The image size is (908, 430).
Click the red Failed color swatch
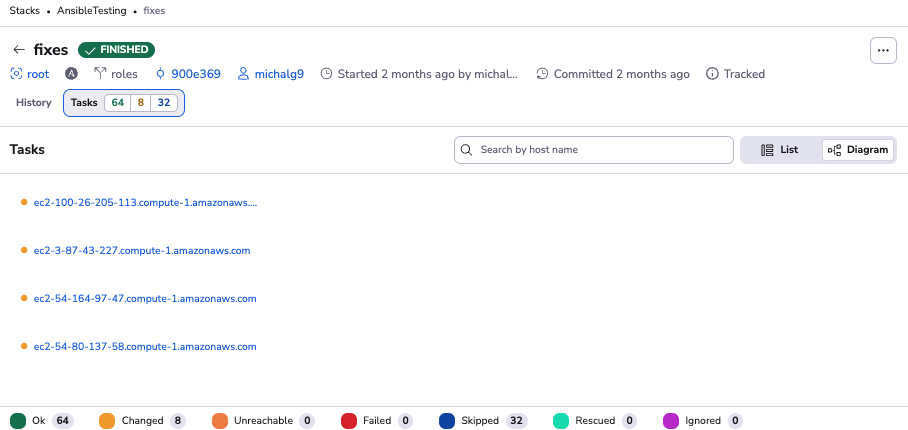(x=349, y=421)
